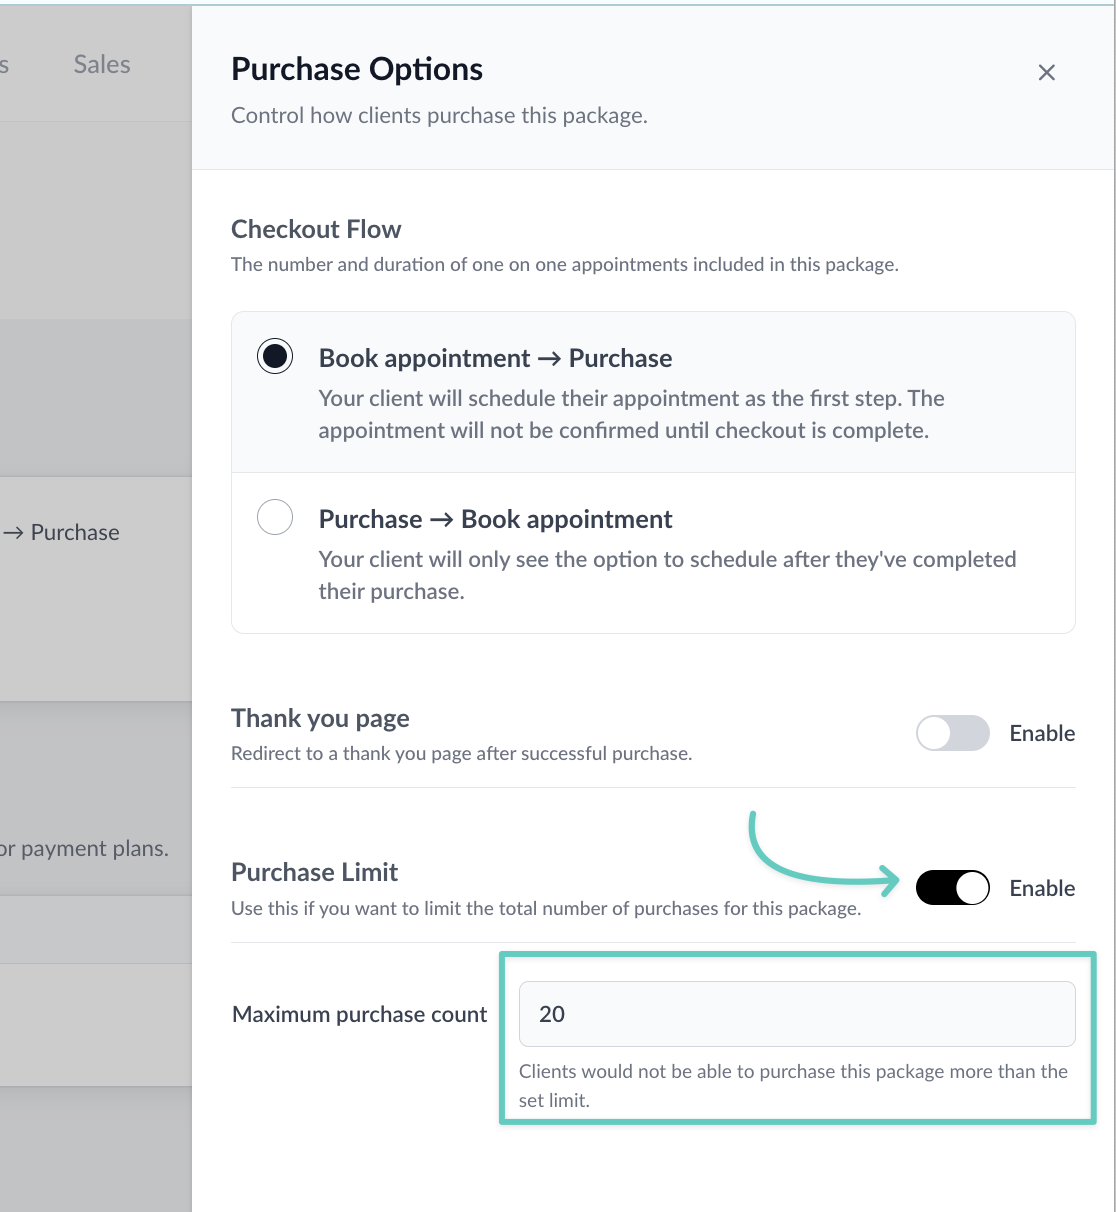Click the dimmed background to dismiss the modal
Screen dimensions: 1116x1212
point(95,1150)
